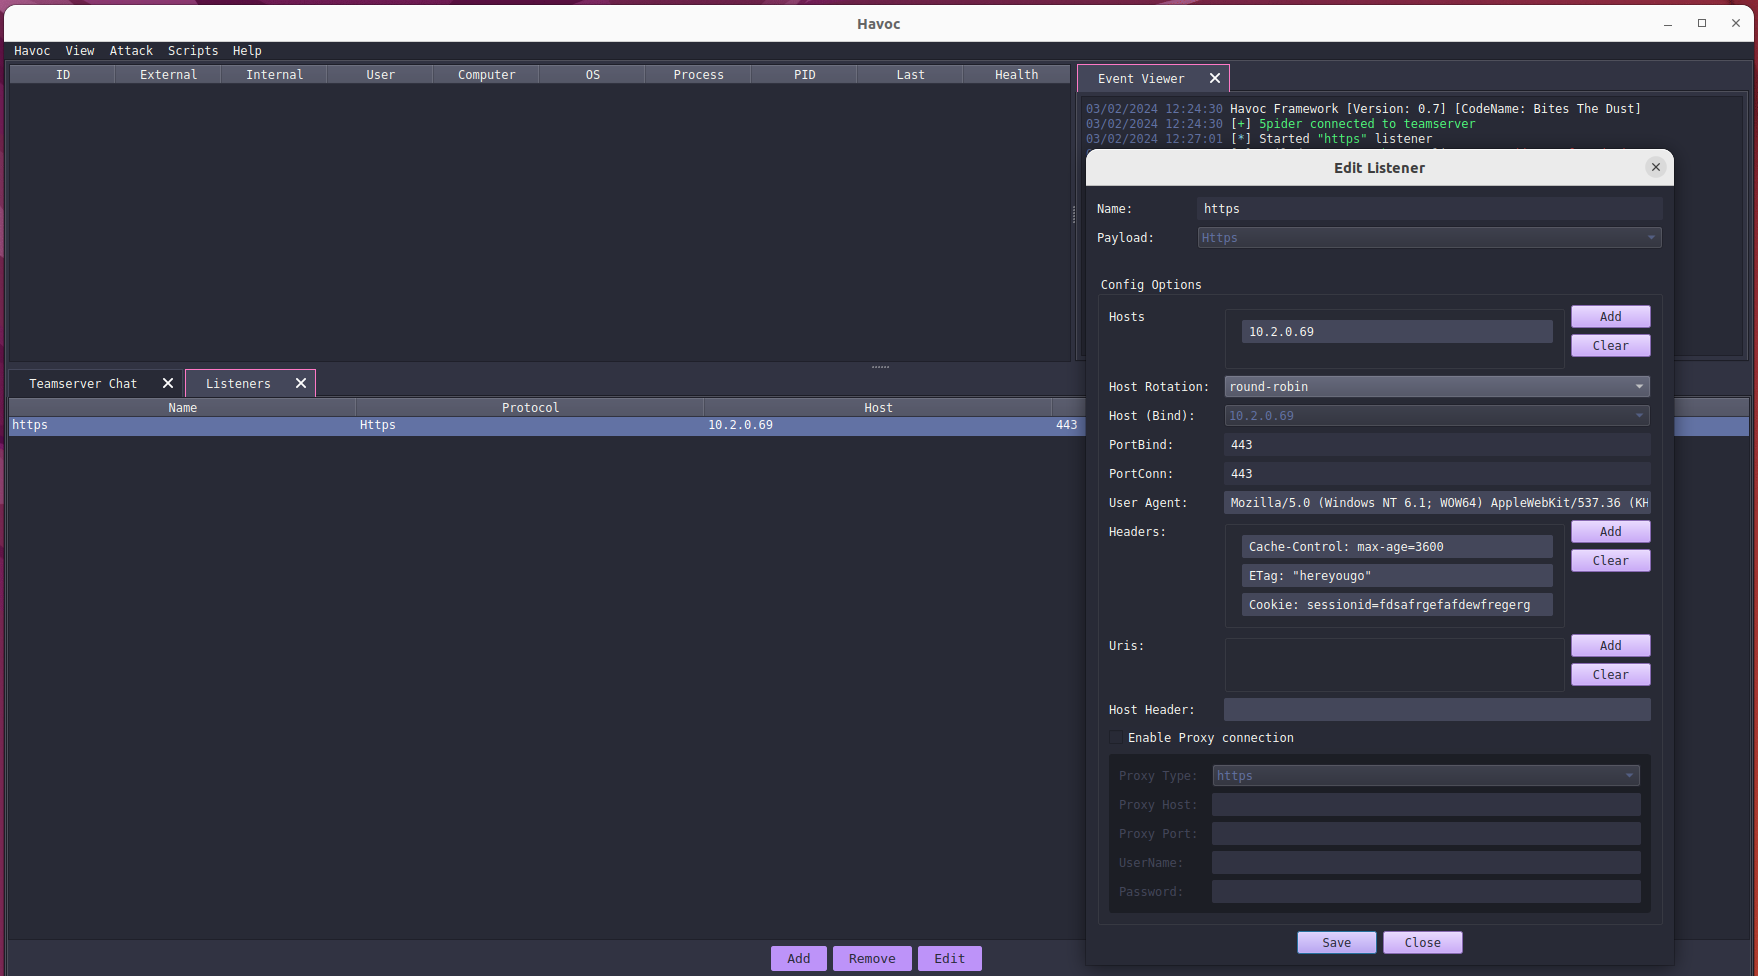The image size is (1758, 976).
Task: Click the proxy UserName field
Action: click(1426, 863)
